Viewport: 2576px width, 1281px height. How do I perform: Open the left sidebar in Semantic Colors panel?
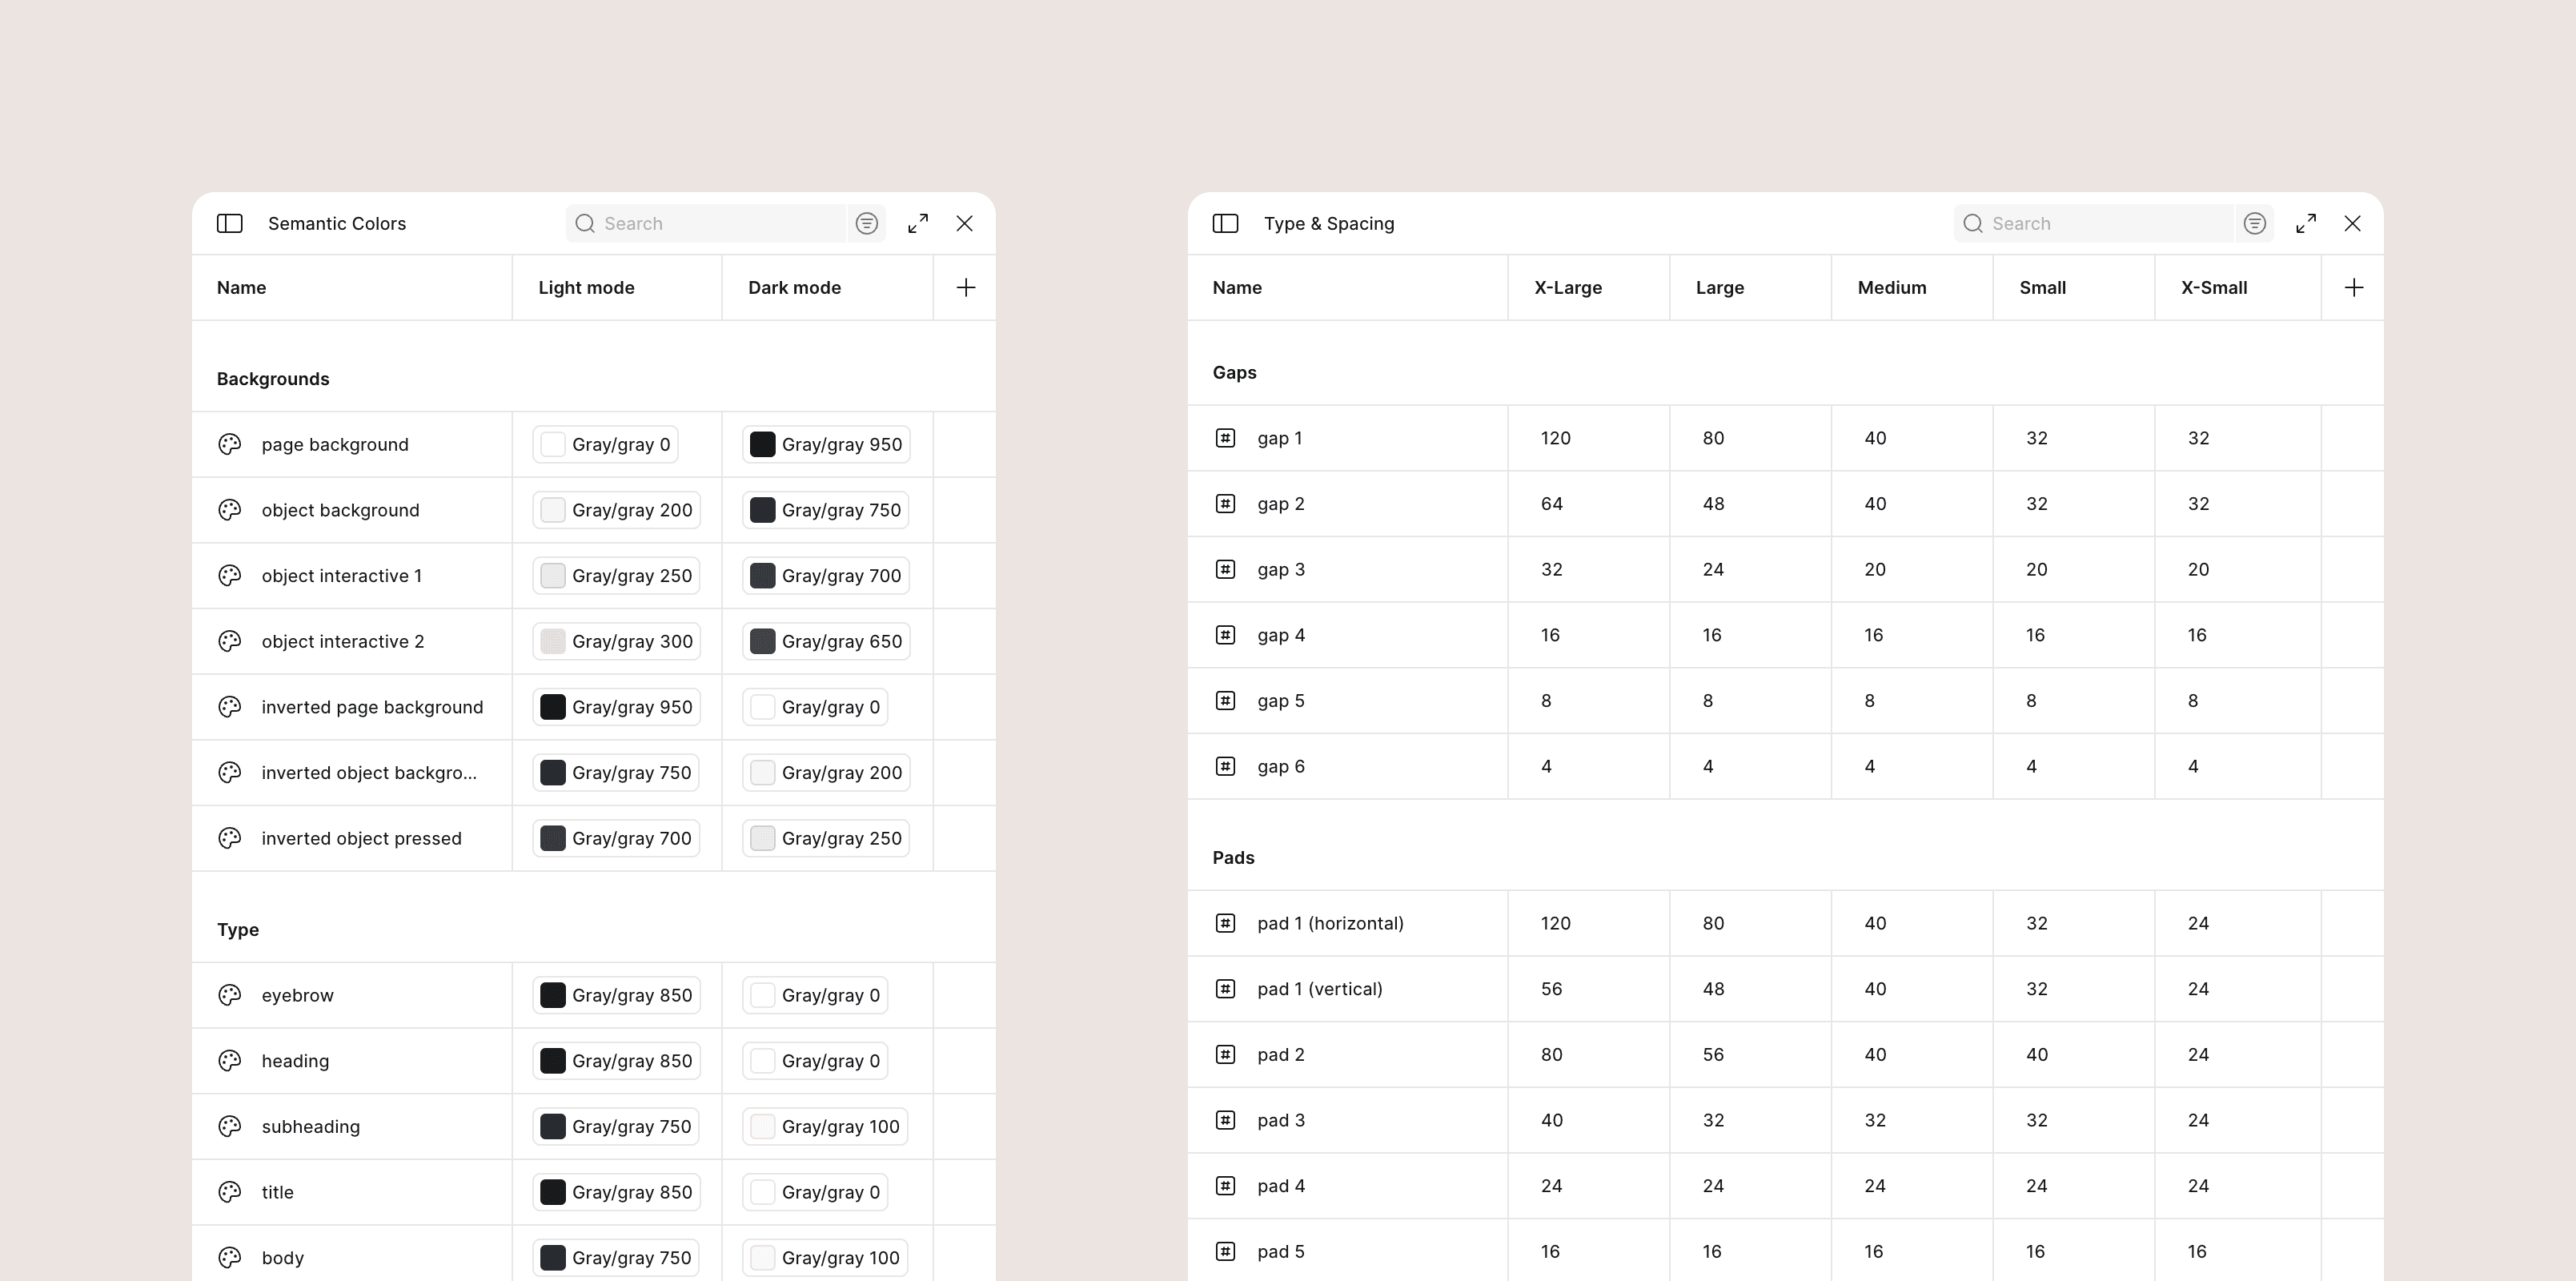230,223
